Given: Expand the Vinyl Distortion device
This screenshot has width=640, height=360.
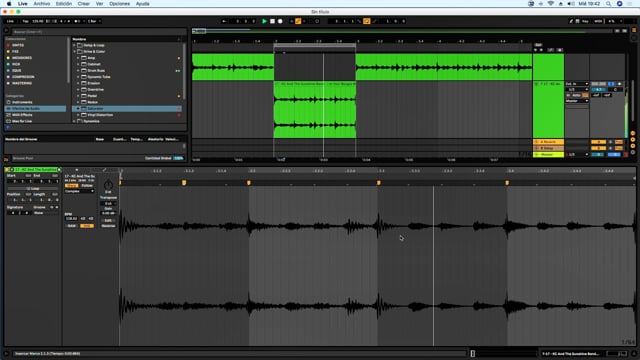Looking at the screenshot, I should click(x=78, y=115).
